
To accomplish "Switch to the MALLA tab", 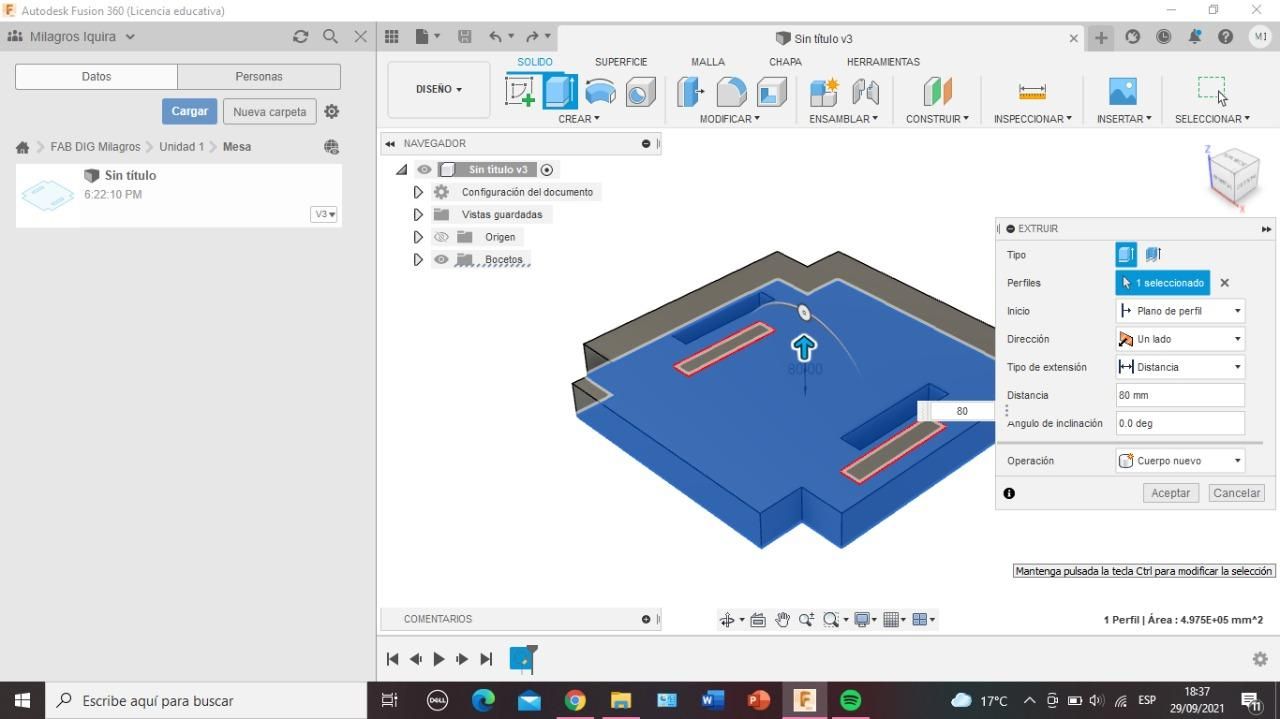I will 707,62.
